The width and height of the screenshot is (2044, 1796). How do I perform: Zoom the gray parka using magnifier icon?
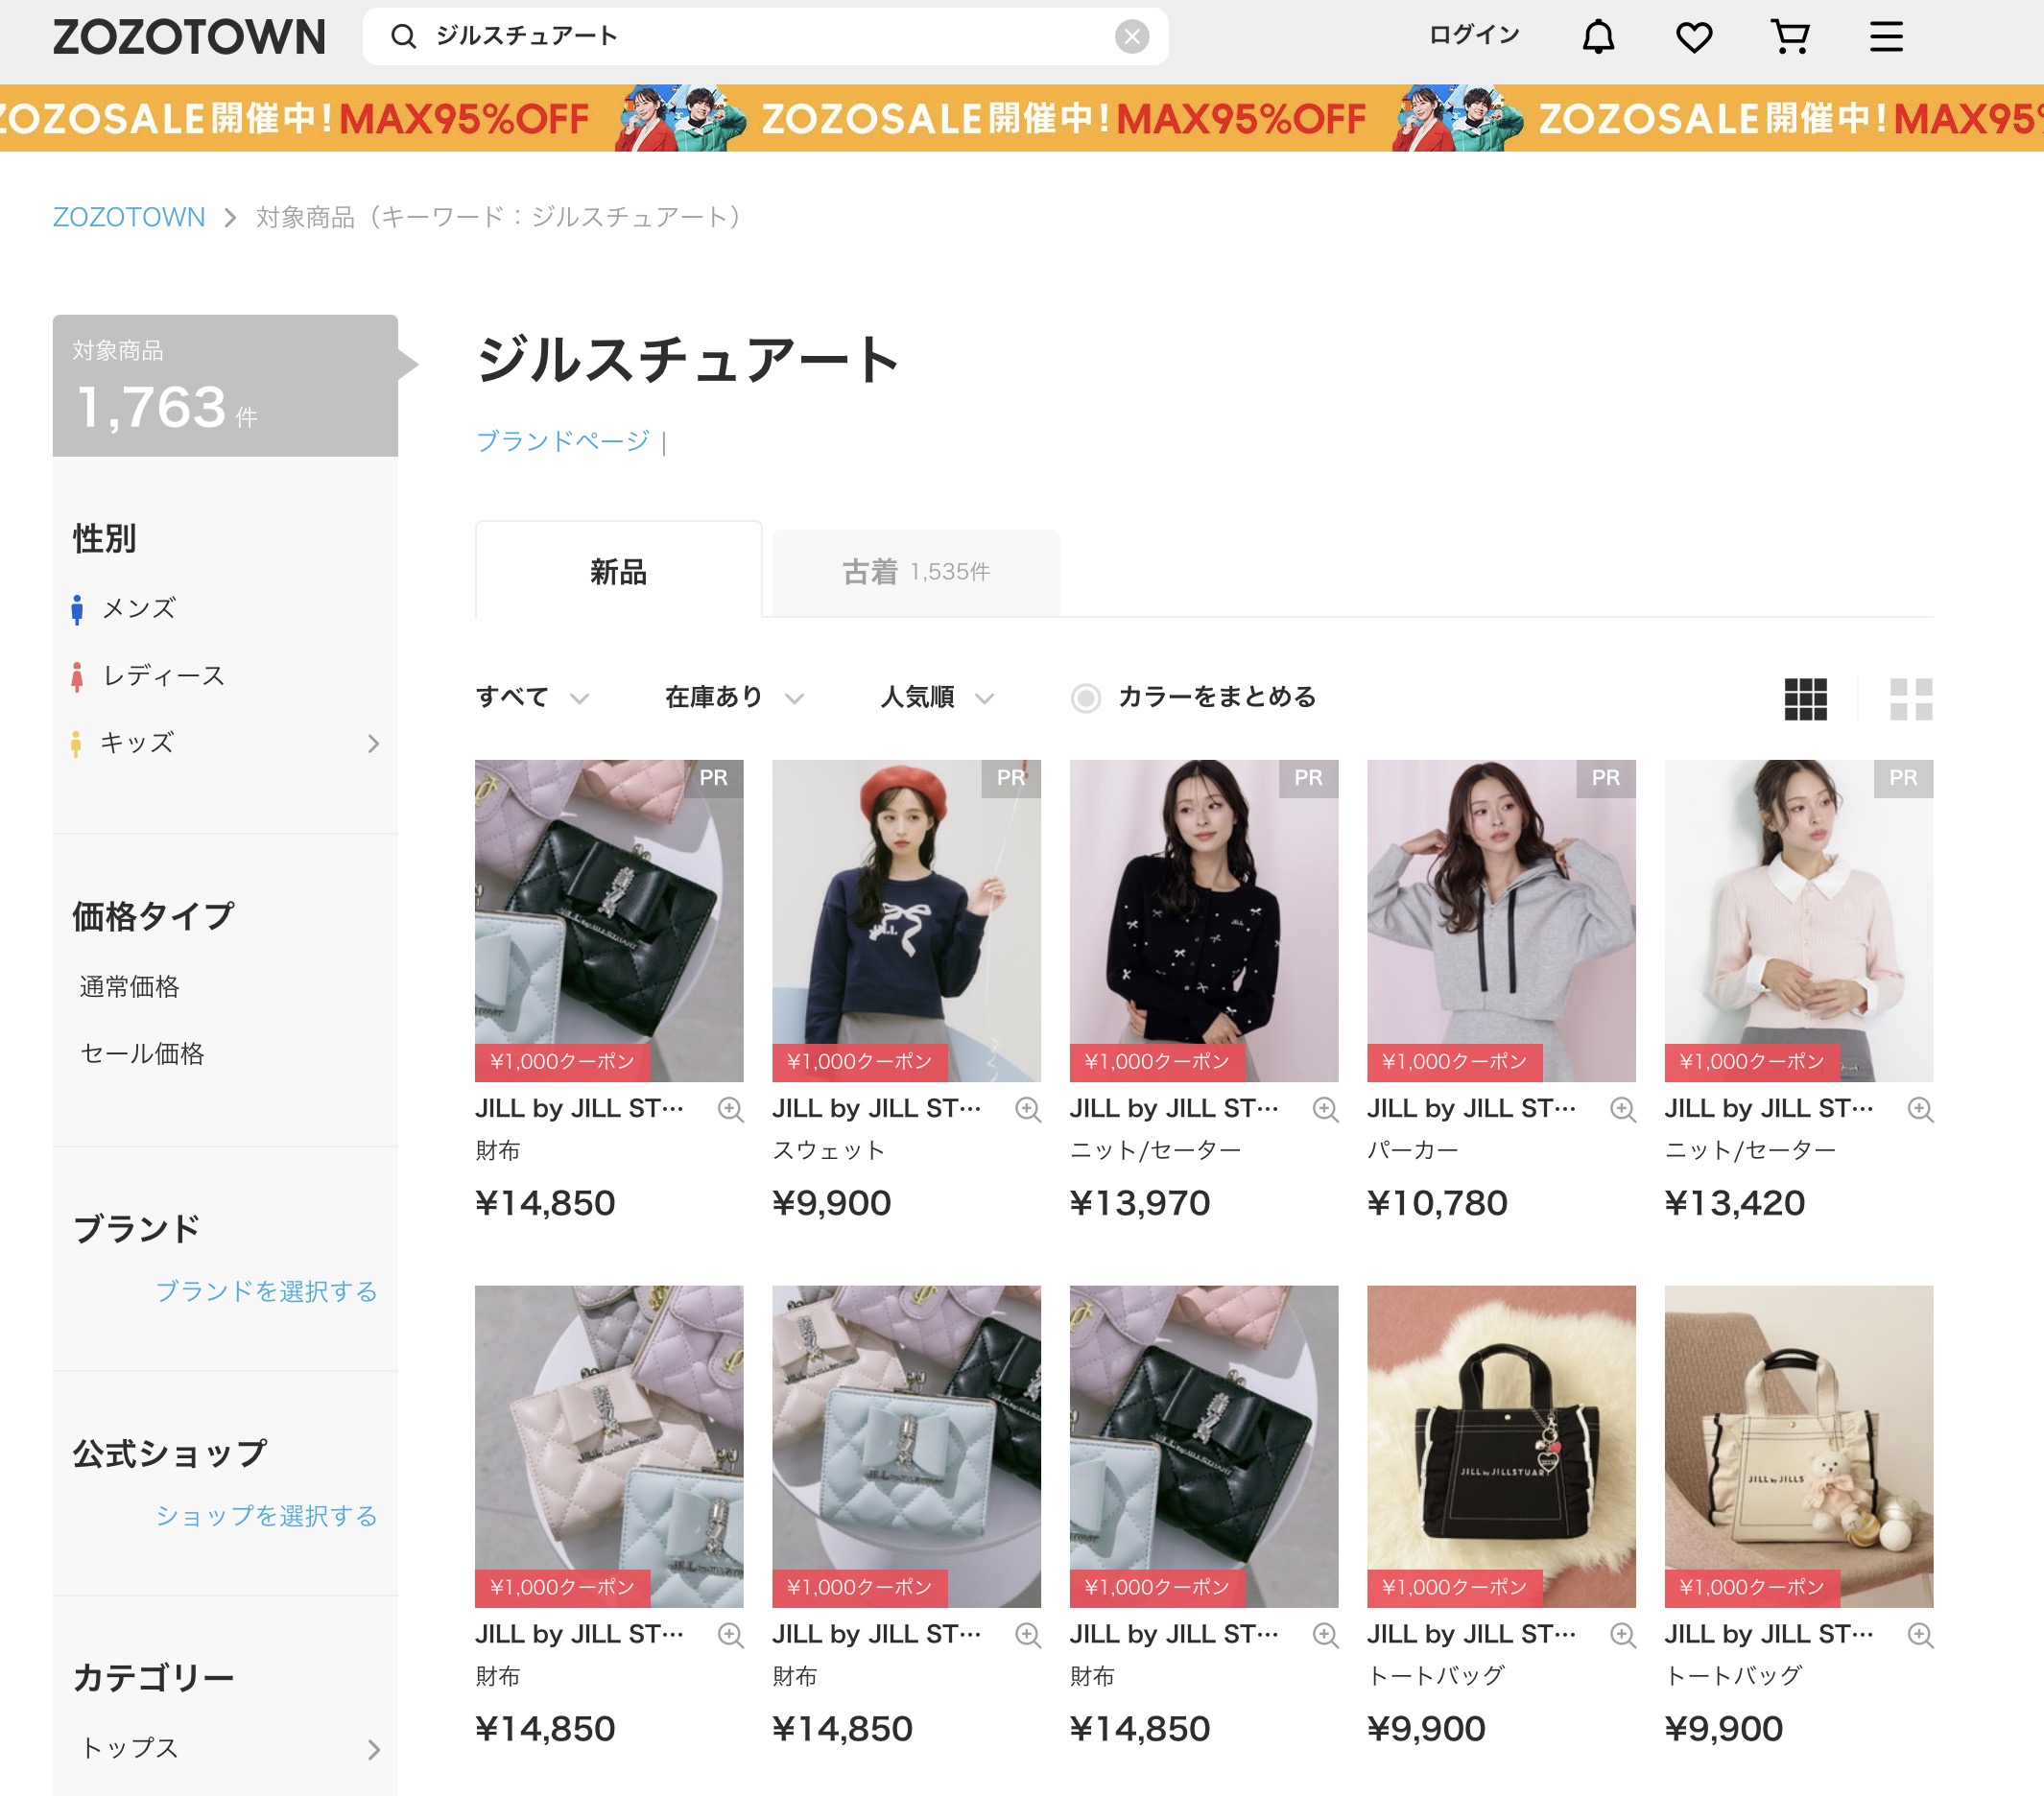point(1622,1109)
